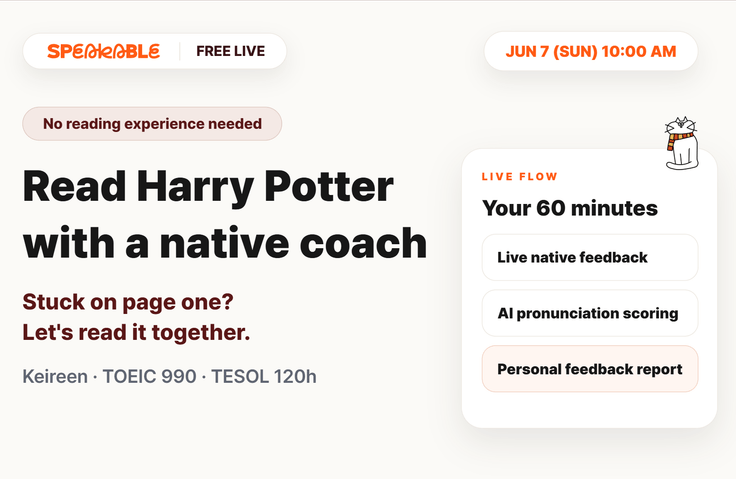Click the TOEIC 990 credential text
Screen dimensions: 736x479
pyautogui.click(x=149, y=377)
